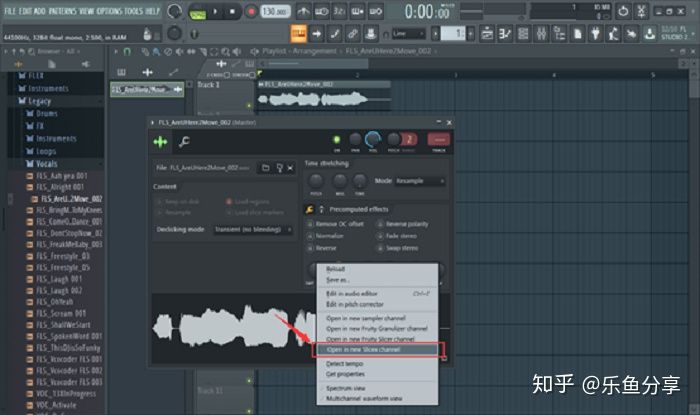Open the Declicking mode dropdown

pos(252,229)
